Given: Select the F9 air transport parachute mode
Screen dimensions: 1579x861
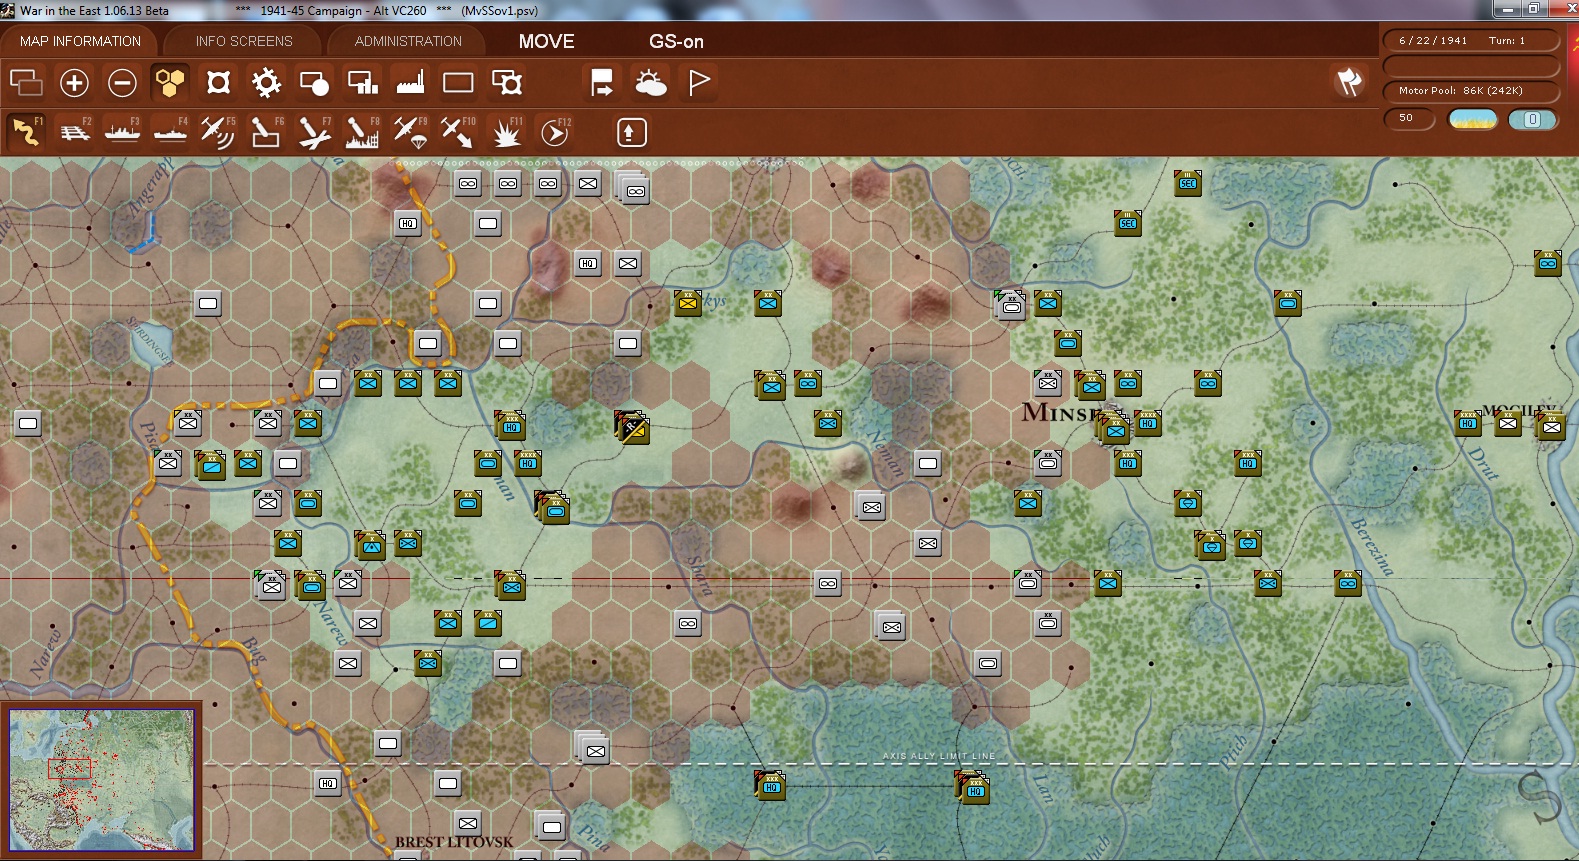Looking at the screenshot, I should coord(410,132).
